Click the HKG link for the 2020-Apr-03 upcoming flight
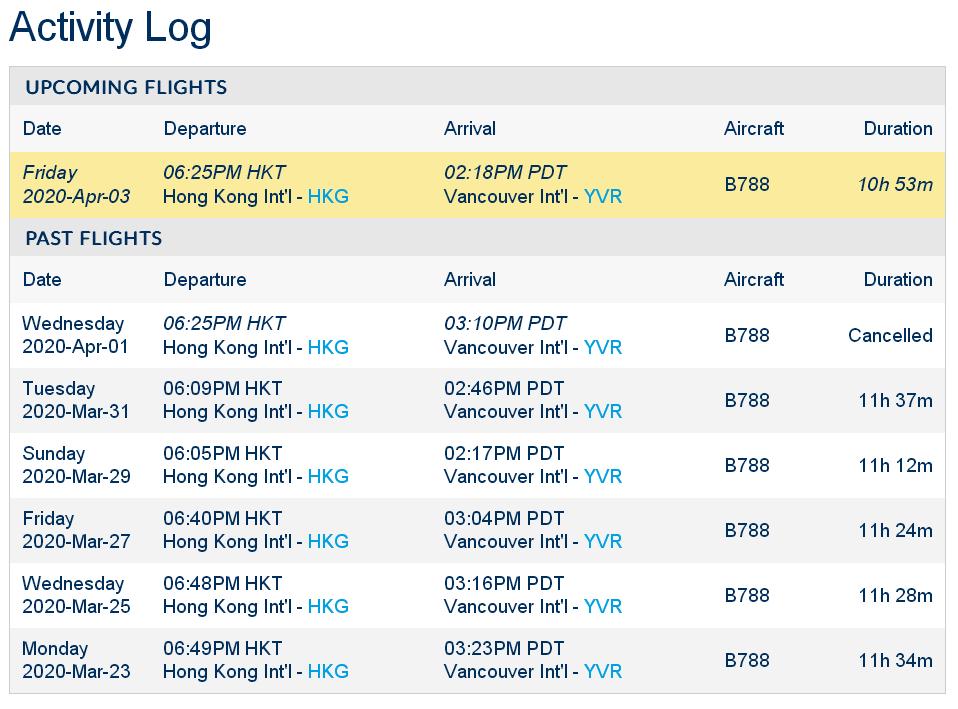The width and height of the screenshot is (958, 709). click(328, 197)
